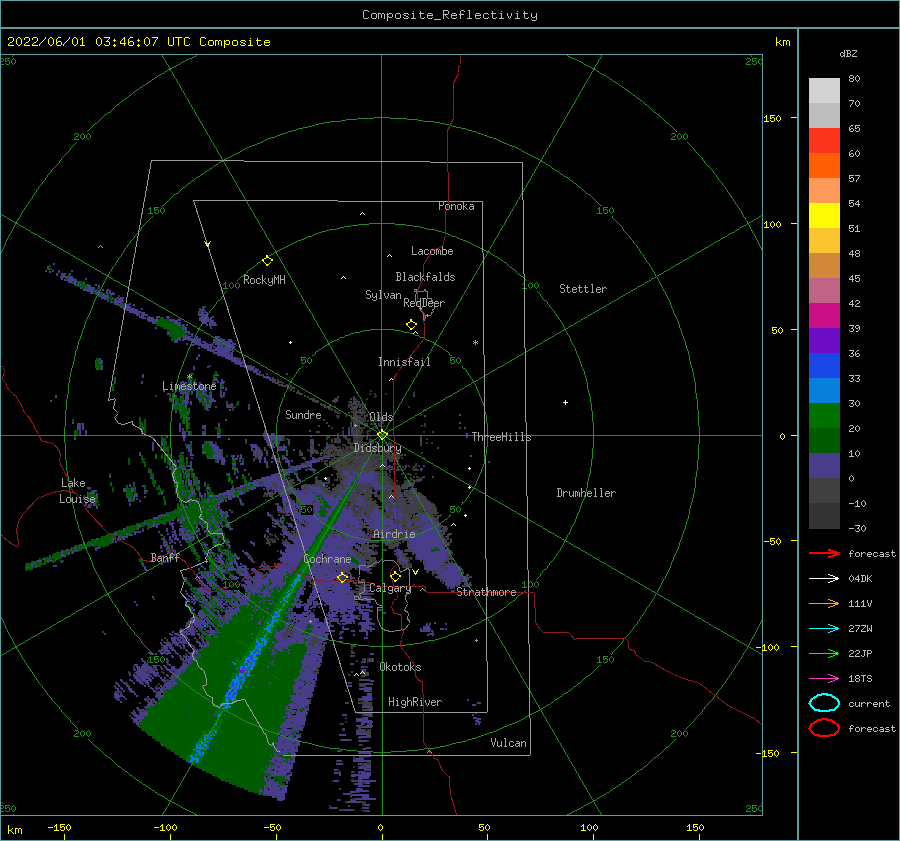Click the white 04DK arrow symbol

click(x=824, y=578)
